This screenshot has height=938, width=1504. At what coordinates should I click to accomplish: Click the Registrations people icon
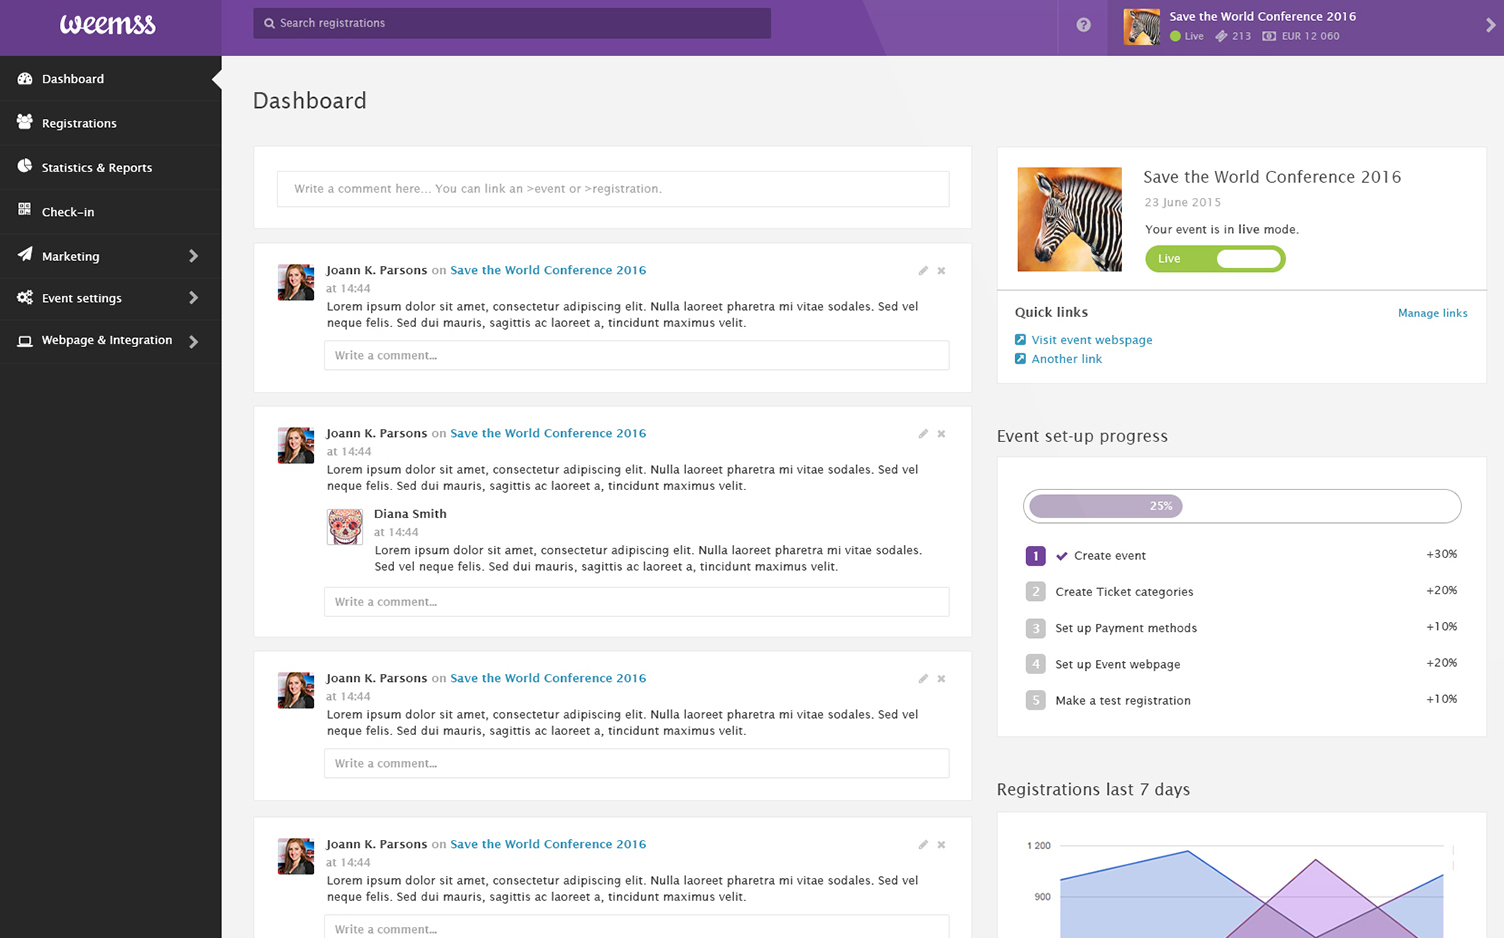tap(25, 122)
